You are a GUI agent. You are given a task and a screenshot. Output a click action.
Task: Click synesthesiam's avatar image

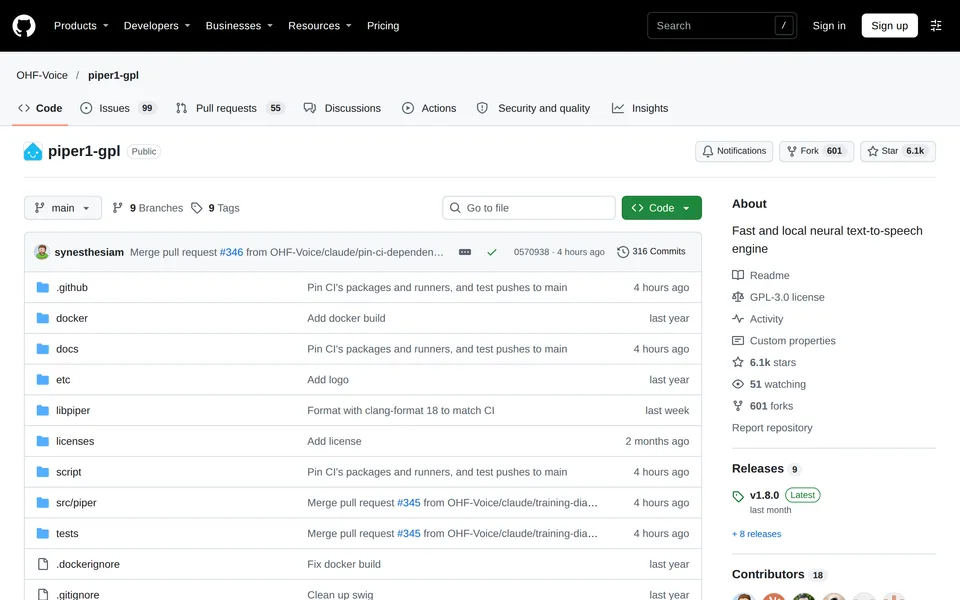42,252
